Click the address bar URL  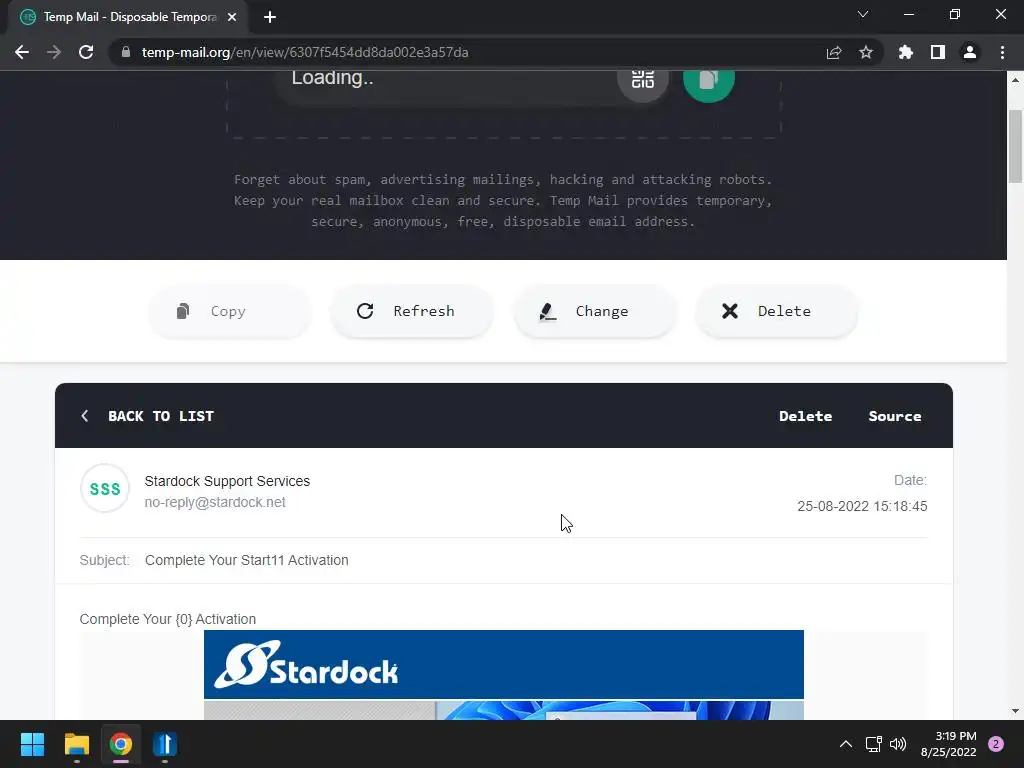tap(305, 52)
